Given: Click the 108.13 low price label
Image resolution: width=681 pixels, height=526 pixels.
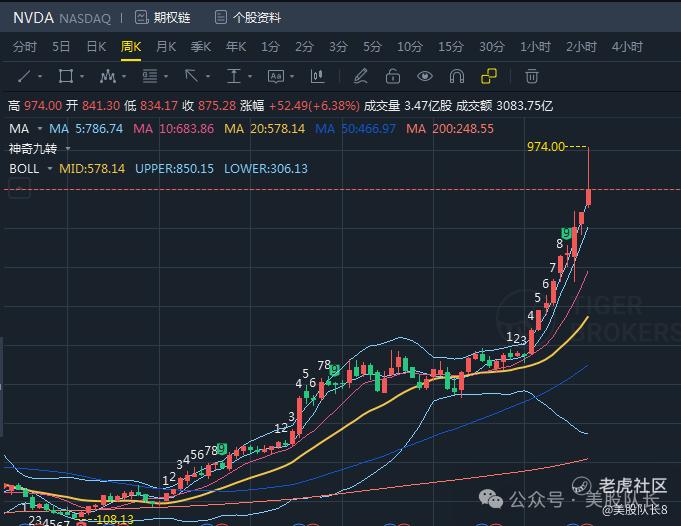Looking at the screenshot, I should click(x=115, y=519).
